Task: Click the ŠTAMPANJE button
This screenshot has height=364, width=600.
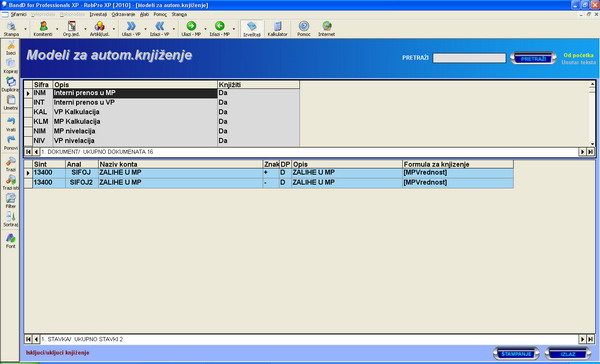Action: coord(516,354)
